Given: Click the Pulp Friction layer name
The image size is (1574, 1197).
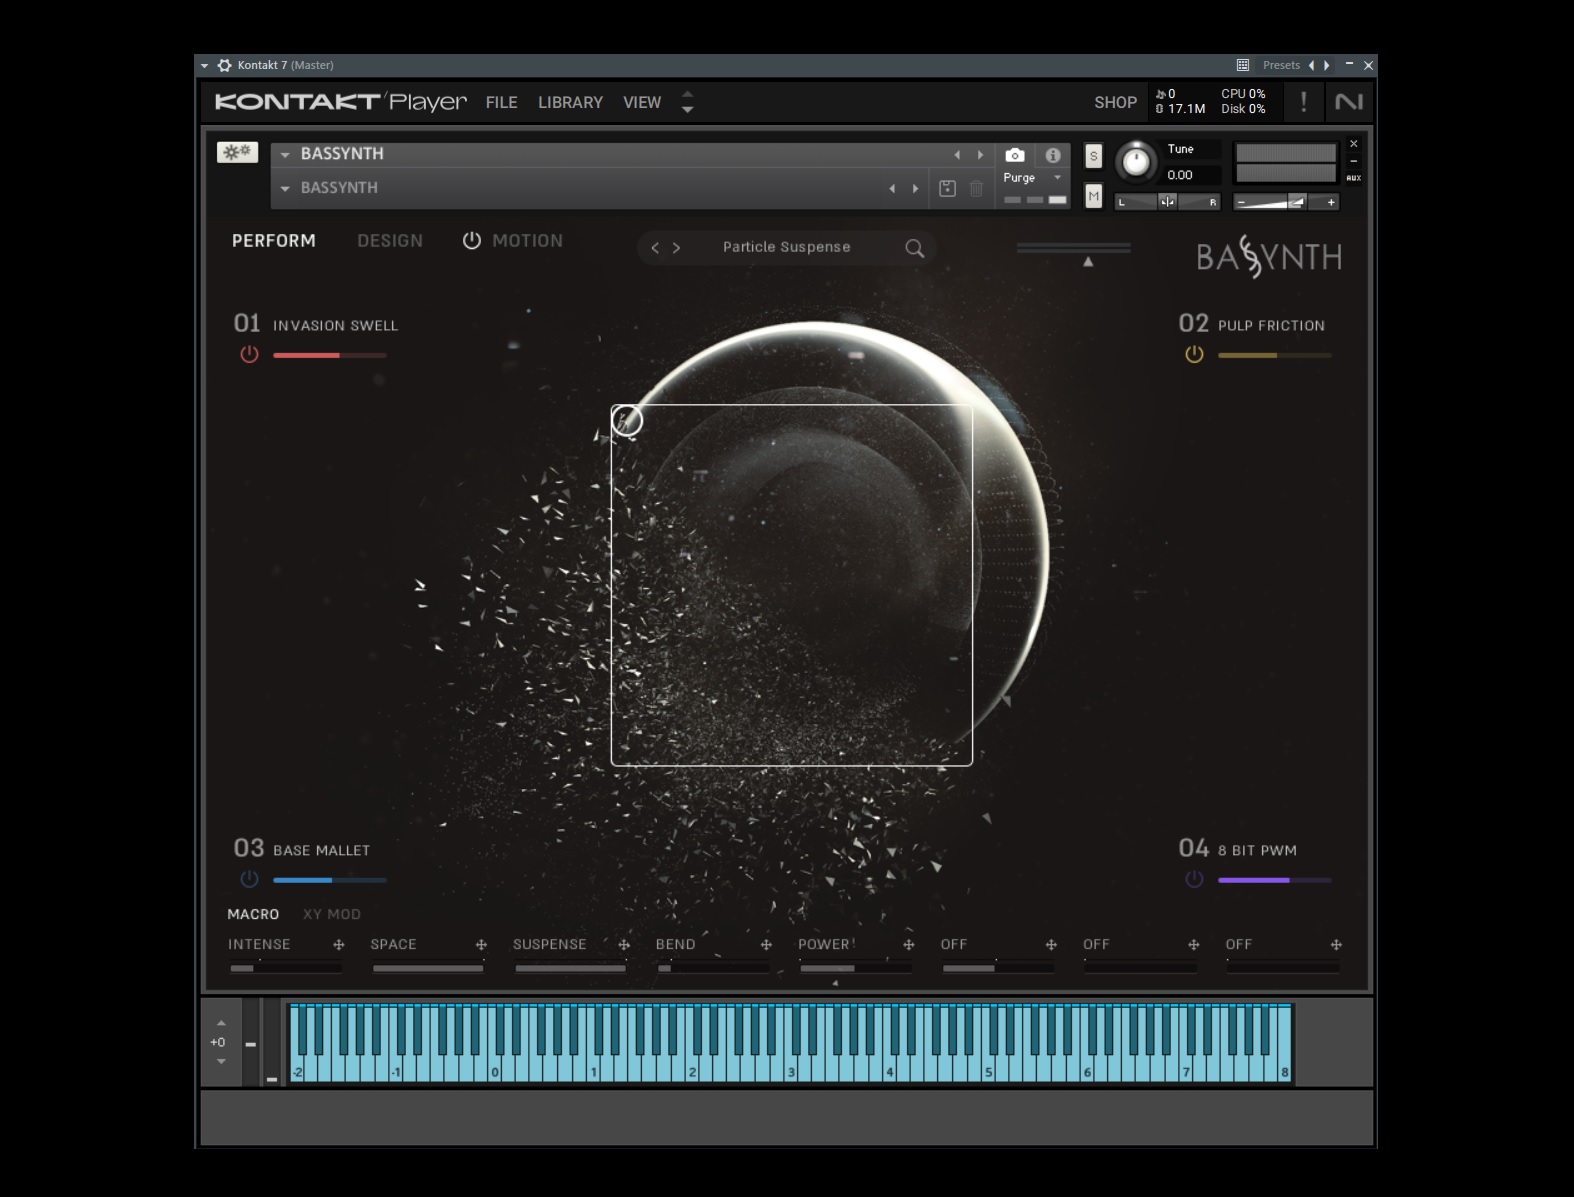Looking at the screenshot, I should click(1271, 326).
